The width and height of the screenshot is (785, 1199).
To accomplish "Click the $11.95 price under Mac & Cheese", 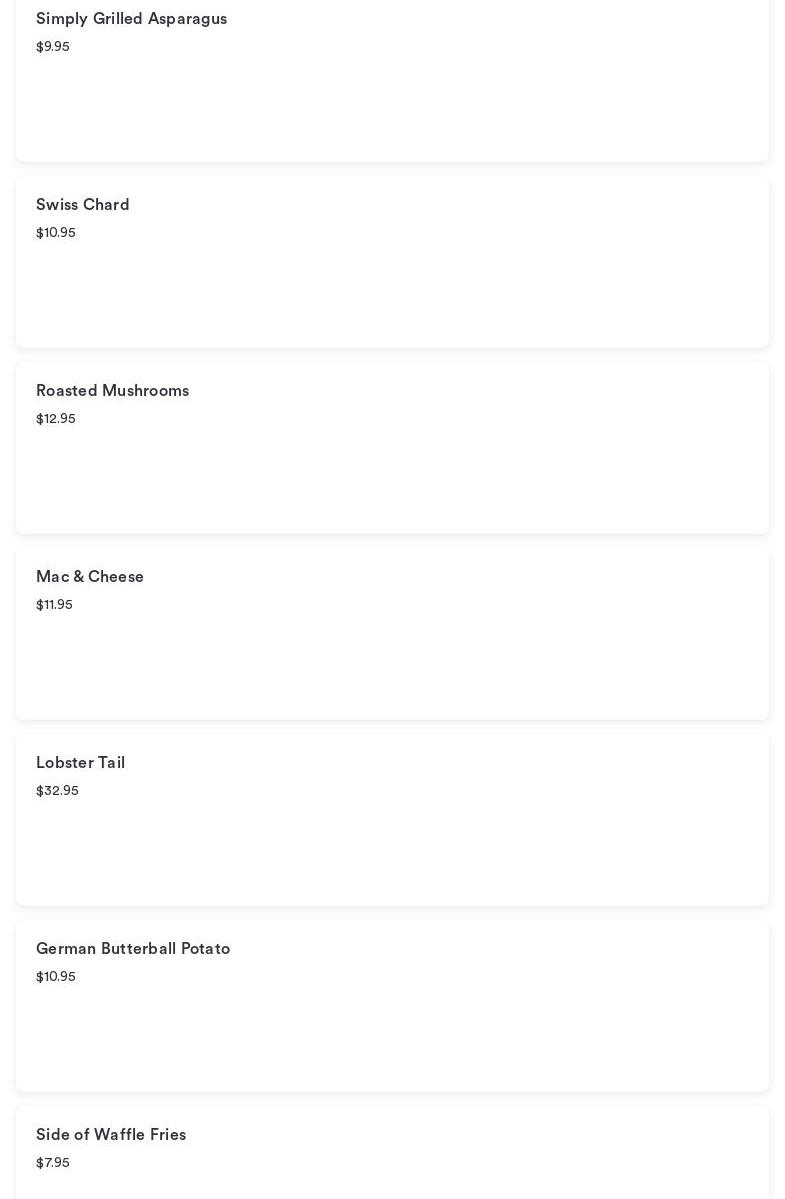I will [x=54, y=605].
